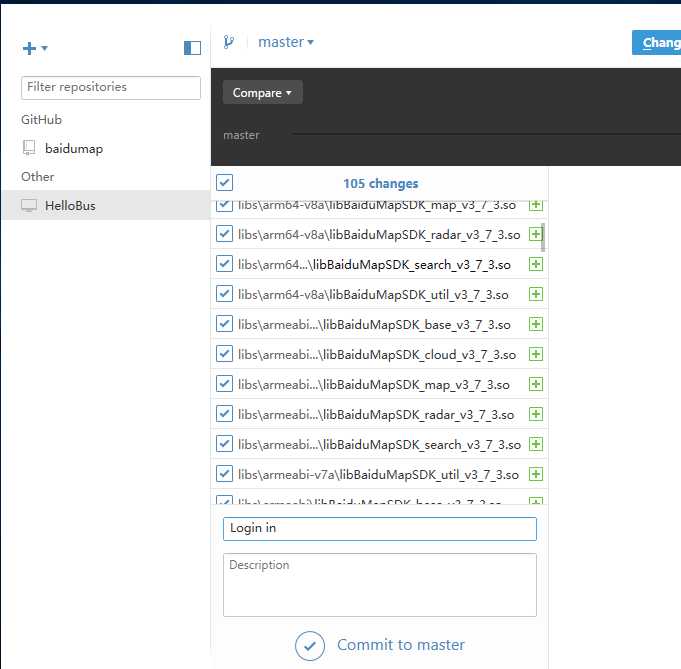Click Commit to master button

[380, 646]
